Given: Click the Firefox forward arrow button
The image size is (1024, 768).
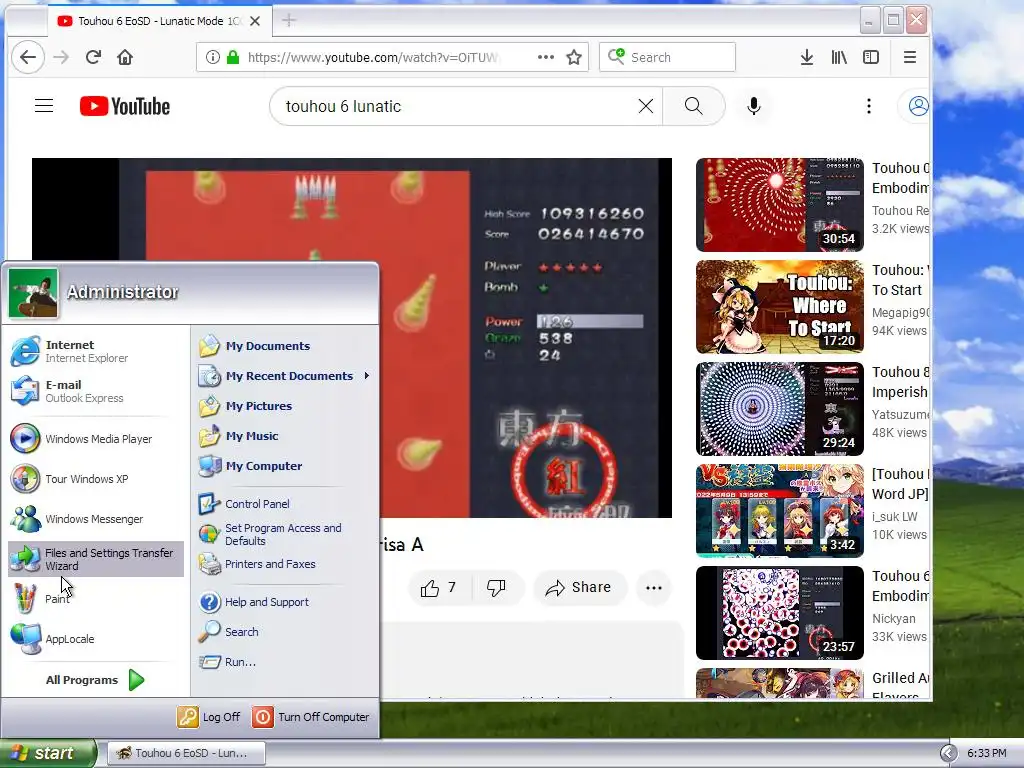Looking at the screenshot, I should click(61, 57).
